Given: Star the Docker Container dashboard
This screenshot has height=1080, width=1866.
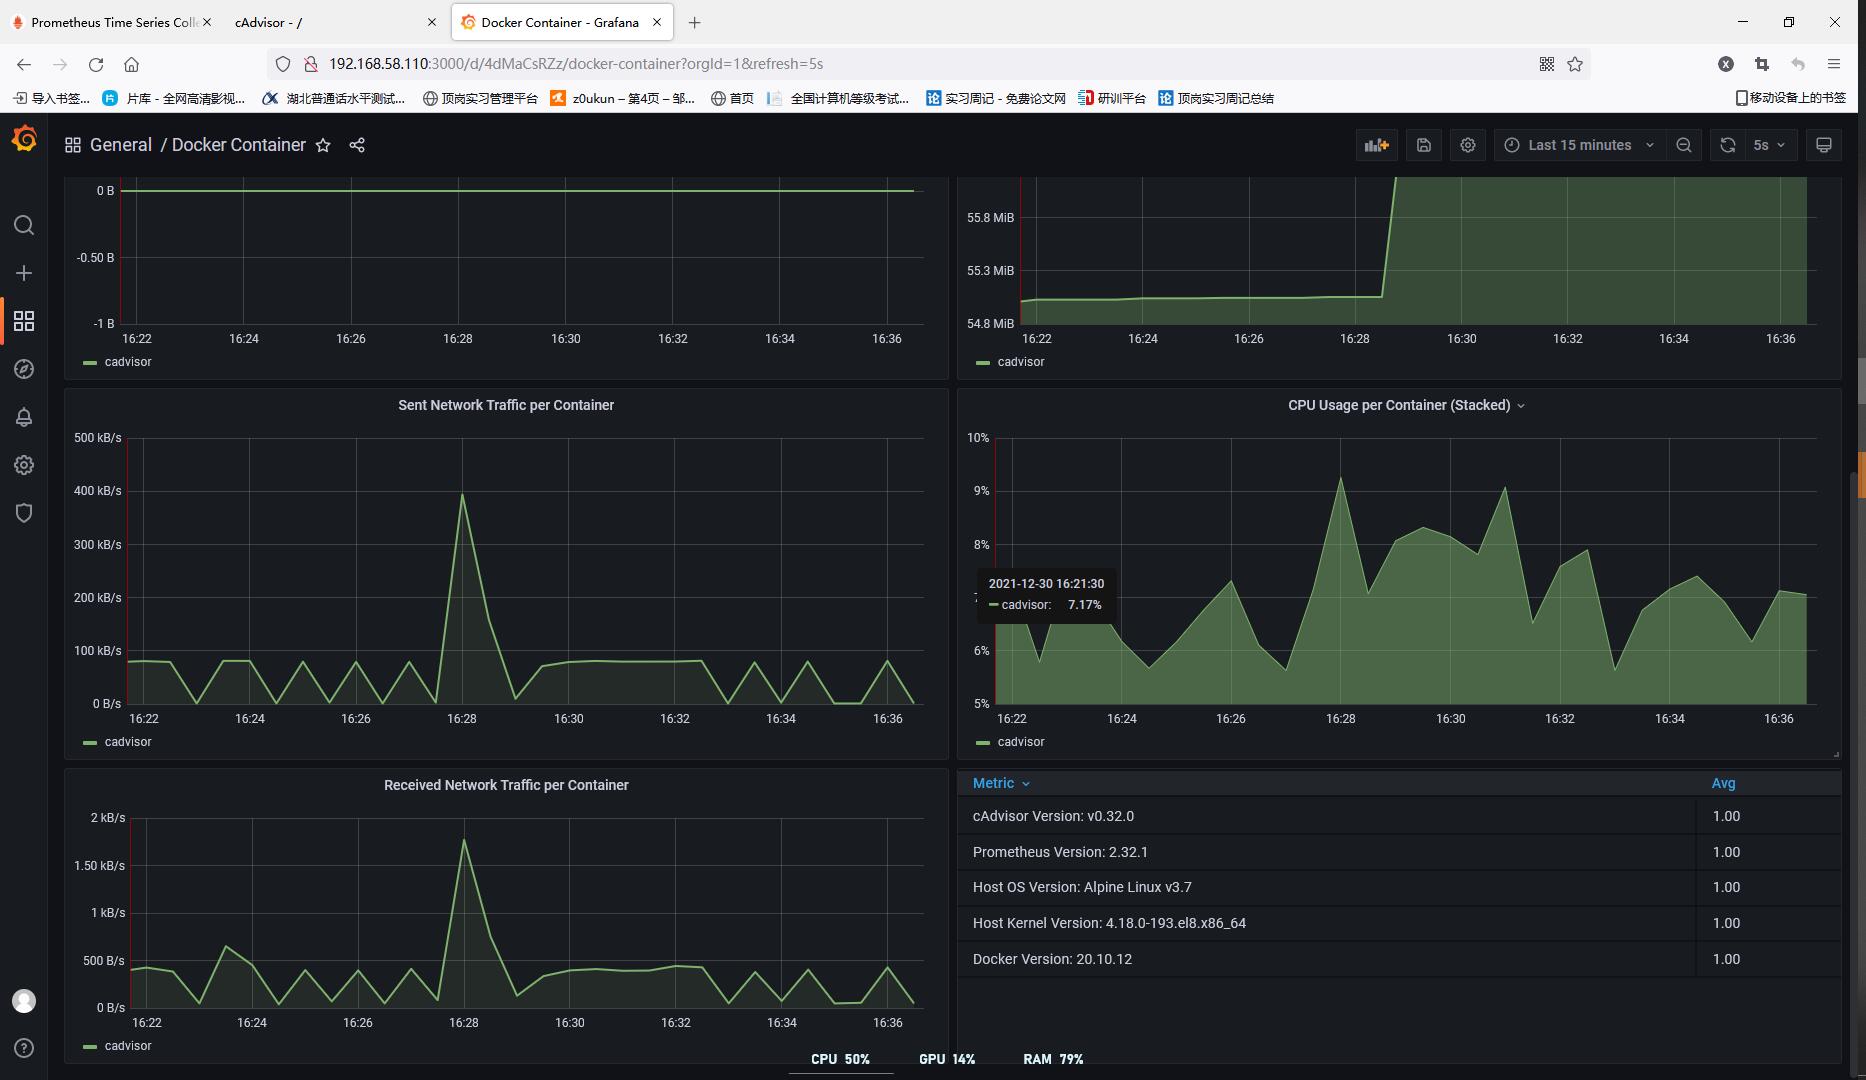Looking at the screenshot, I should point(323,145).
